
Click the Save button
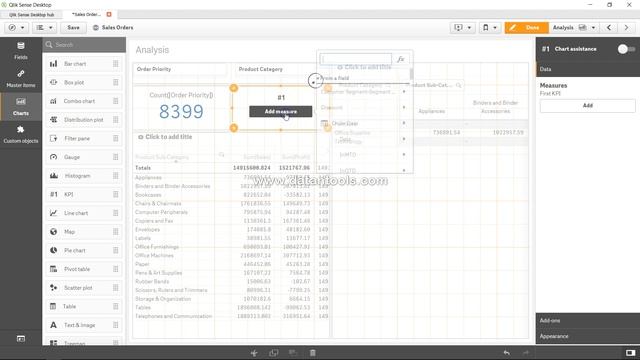tap(73, 27)
